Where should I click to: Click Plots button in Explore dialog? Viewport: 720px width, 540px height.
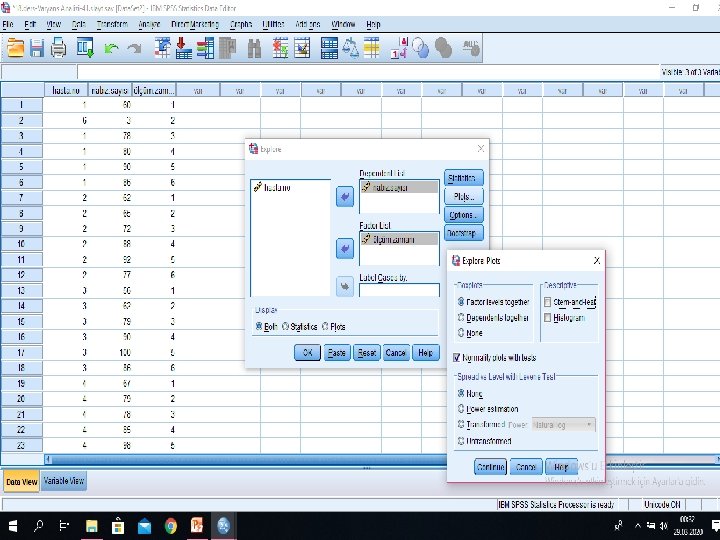tap(463, 197)
